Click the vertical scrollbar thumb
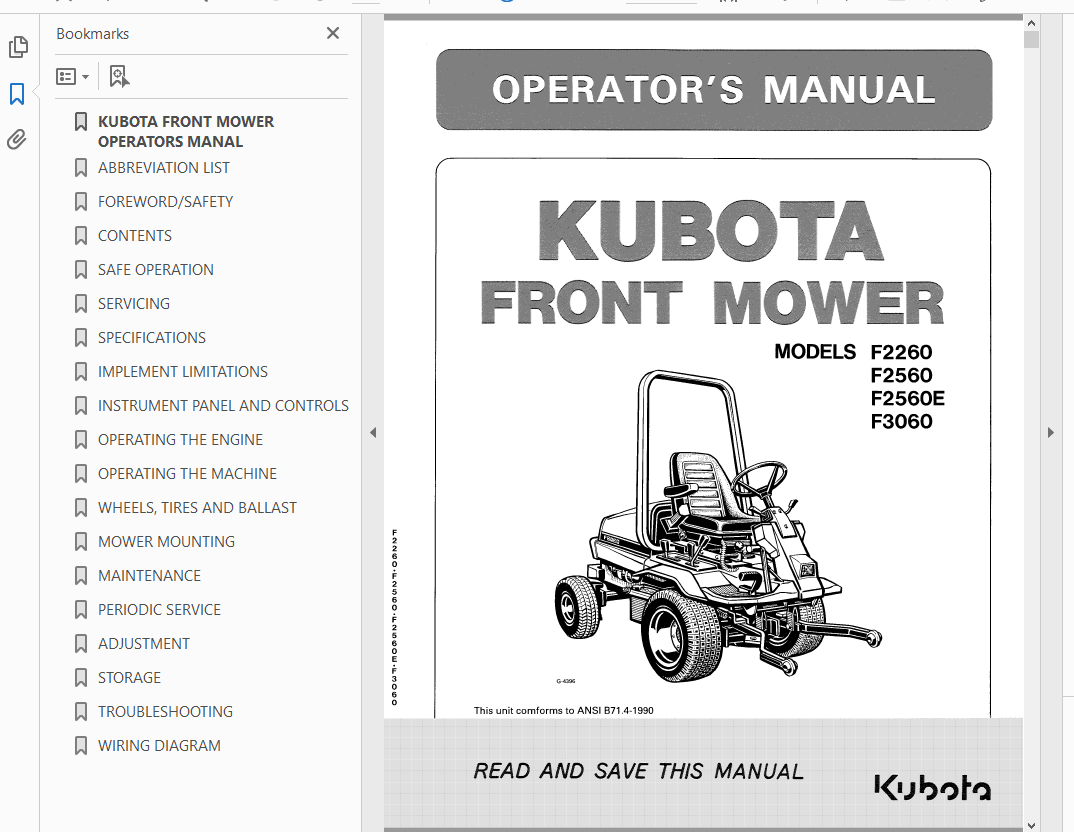 click(1032, 39)
